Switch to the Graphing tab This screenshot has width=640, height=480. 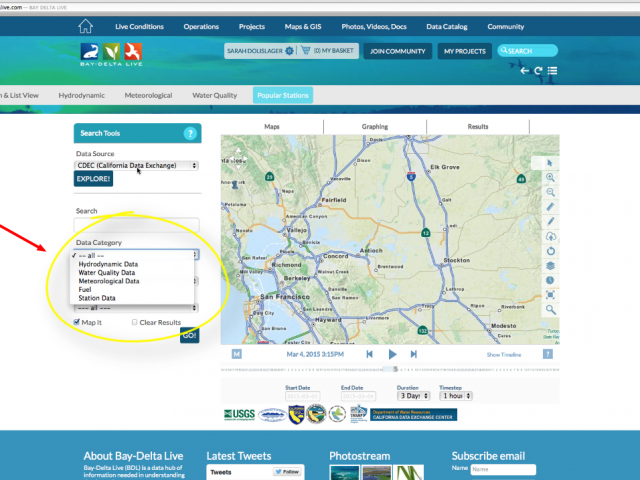(x=375, y=127)
